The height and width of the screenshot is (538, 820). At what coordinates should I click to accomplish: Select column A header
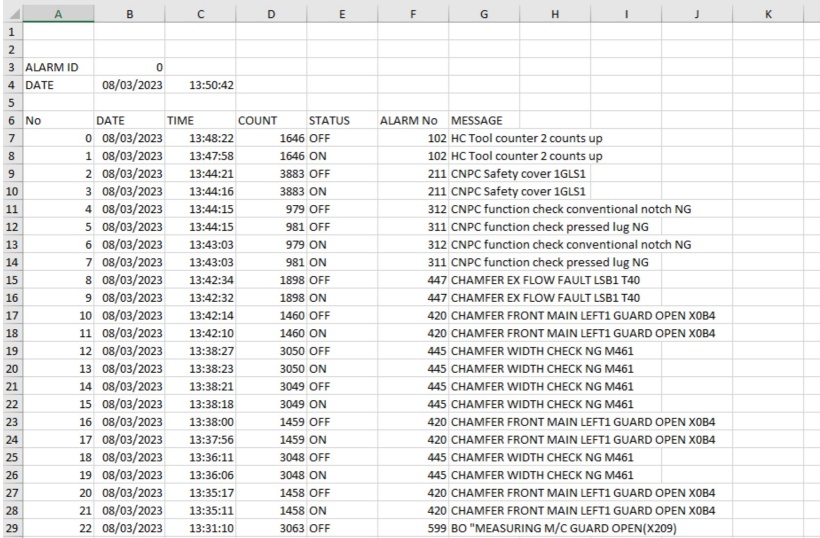pyautogui.click(x=57, y=10)
